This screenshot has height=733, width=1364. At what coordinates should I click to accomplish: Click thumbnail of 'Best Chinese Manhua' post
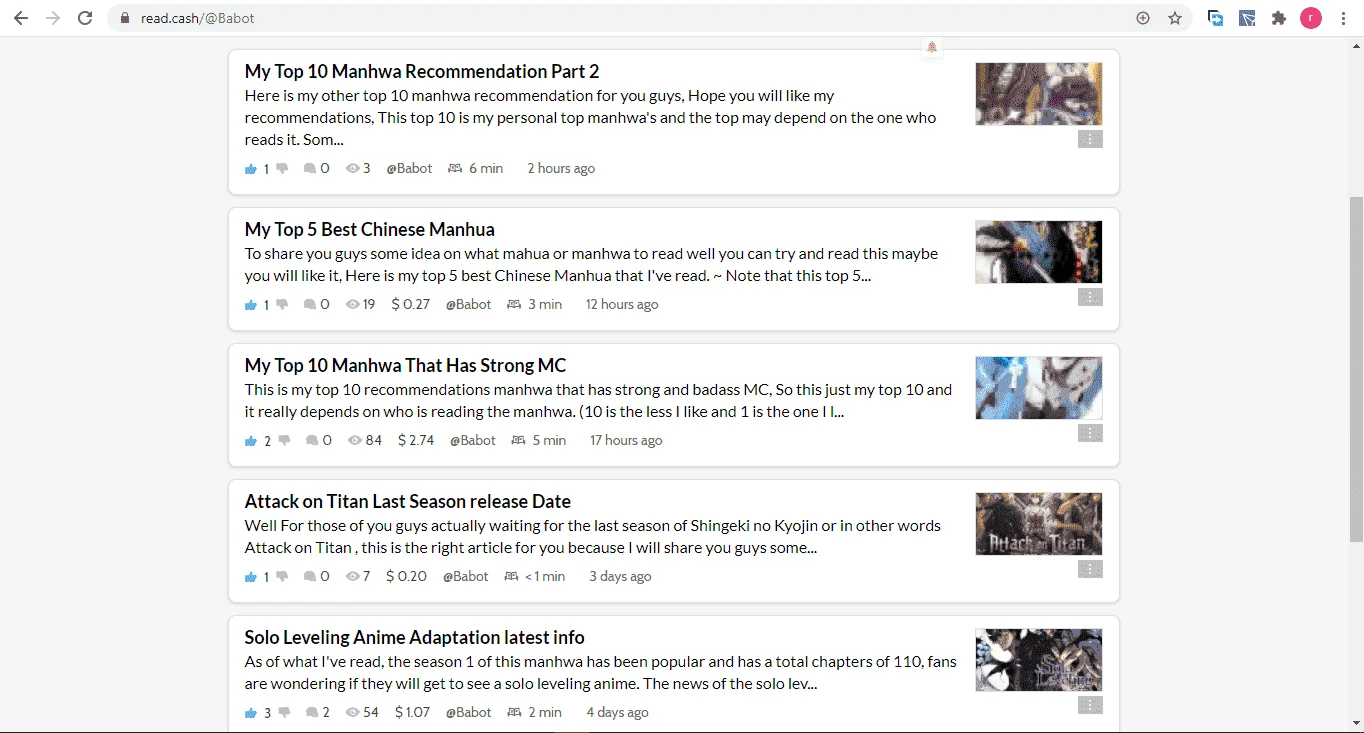click(x=1039, y=252)
